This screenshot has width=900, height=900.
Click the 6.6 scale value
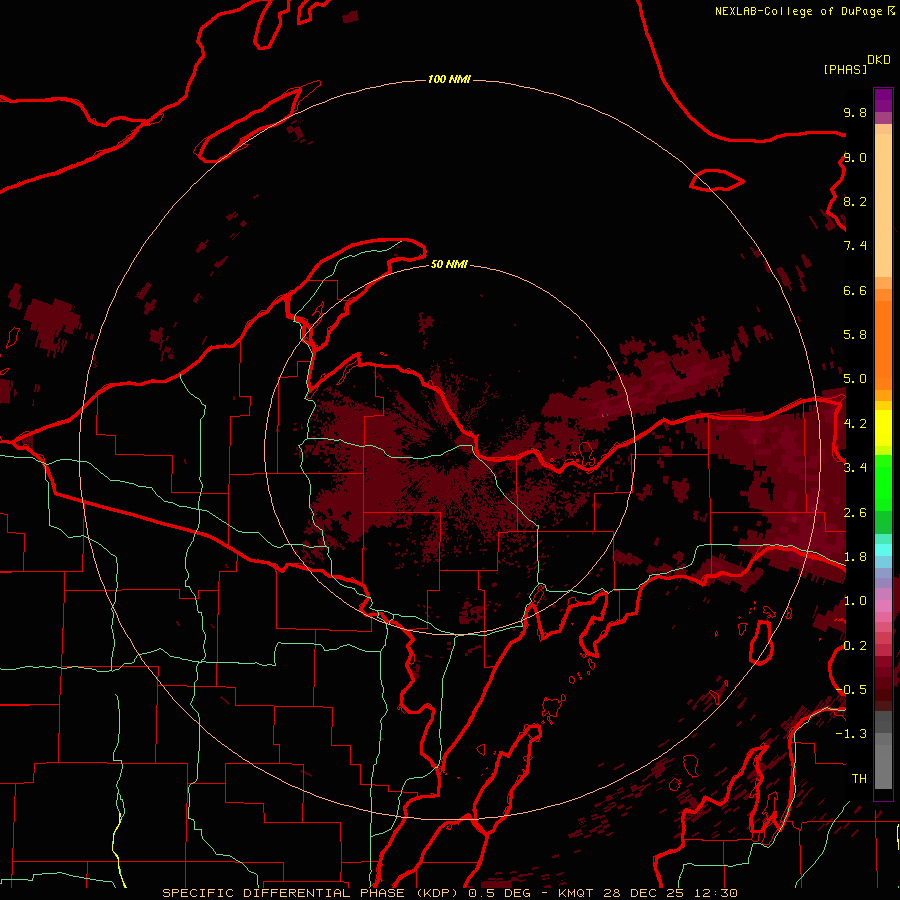(x=855, y=290)
